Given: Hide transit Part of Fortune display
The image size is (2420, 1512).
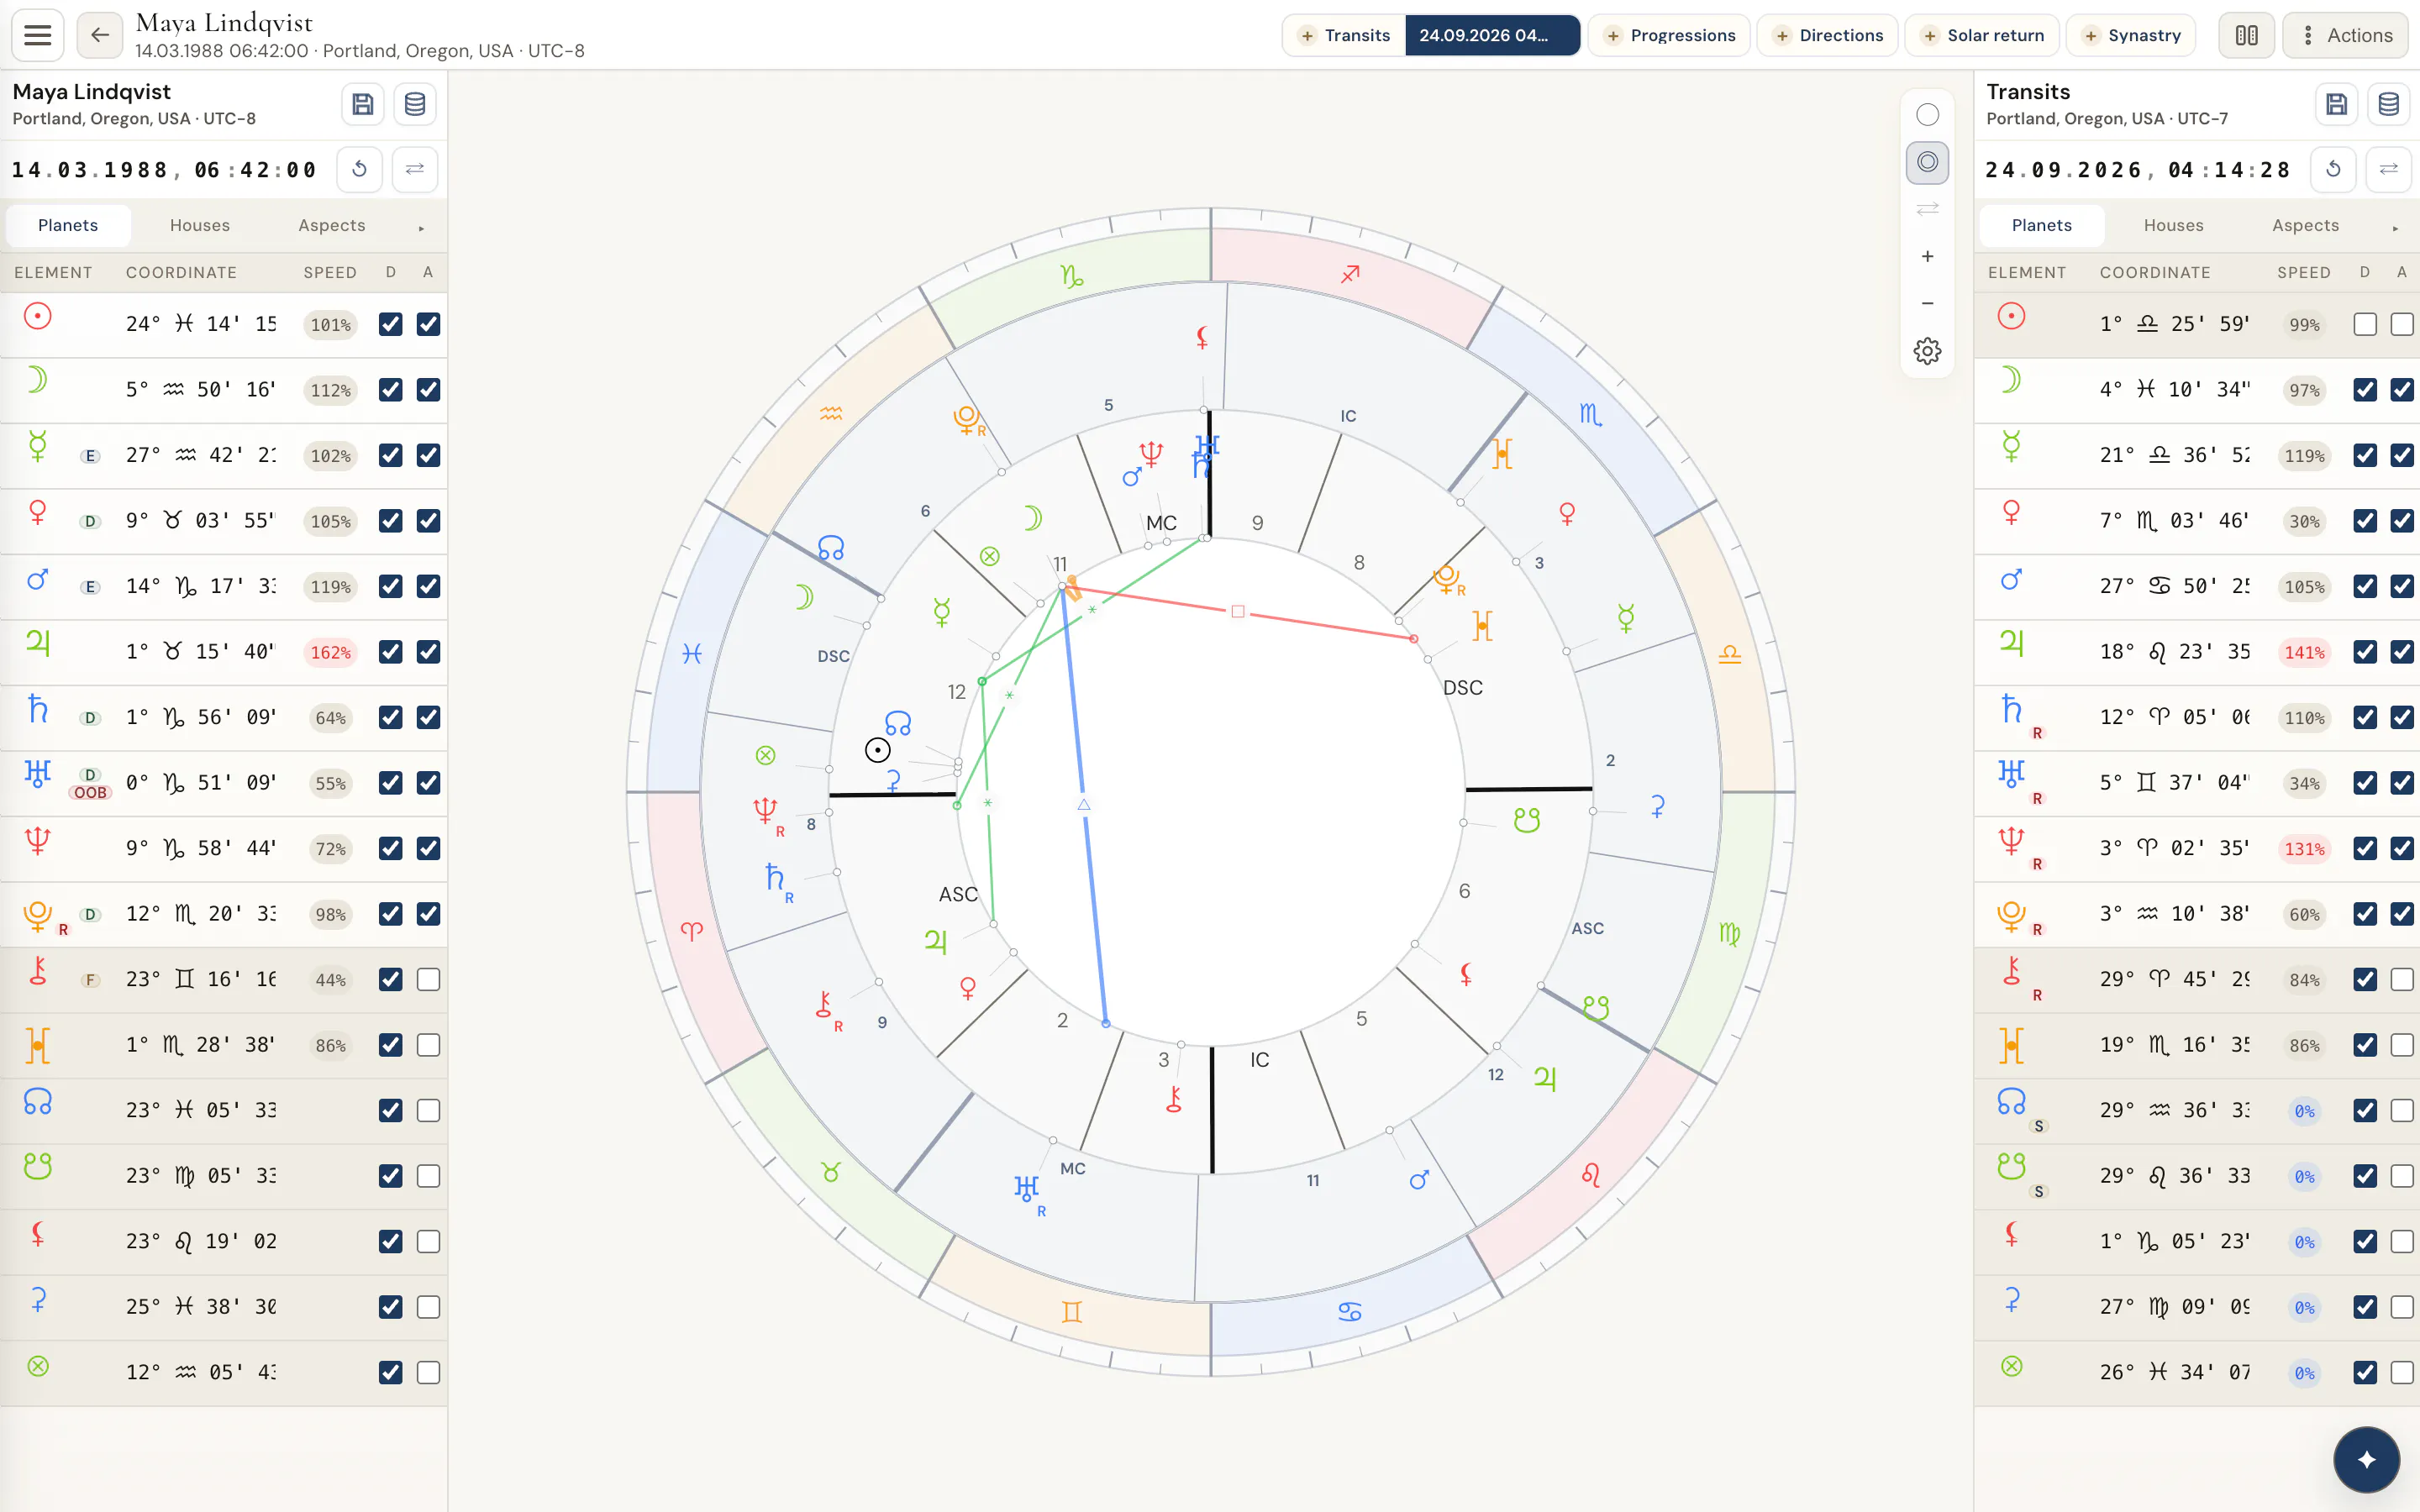Looking at the screenshot, I should coord(2365,1372).
